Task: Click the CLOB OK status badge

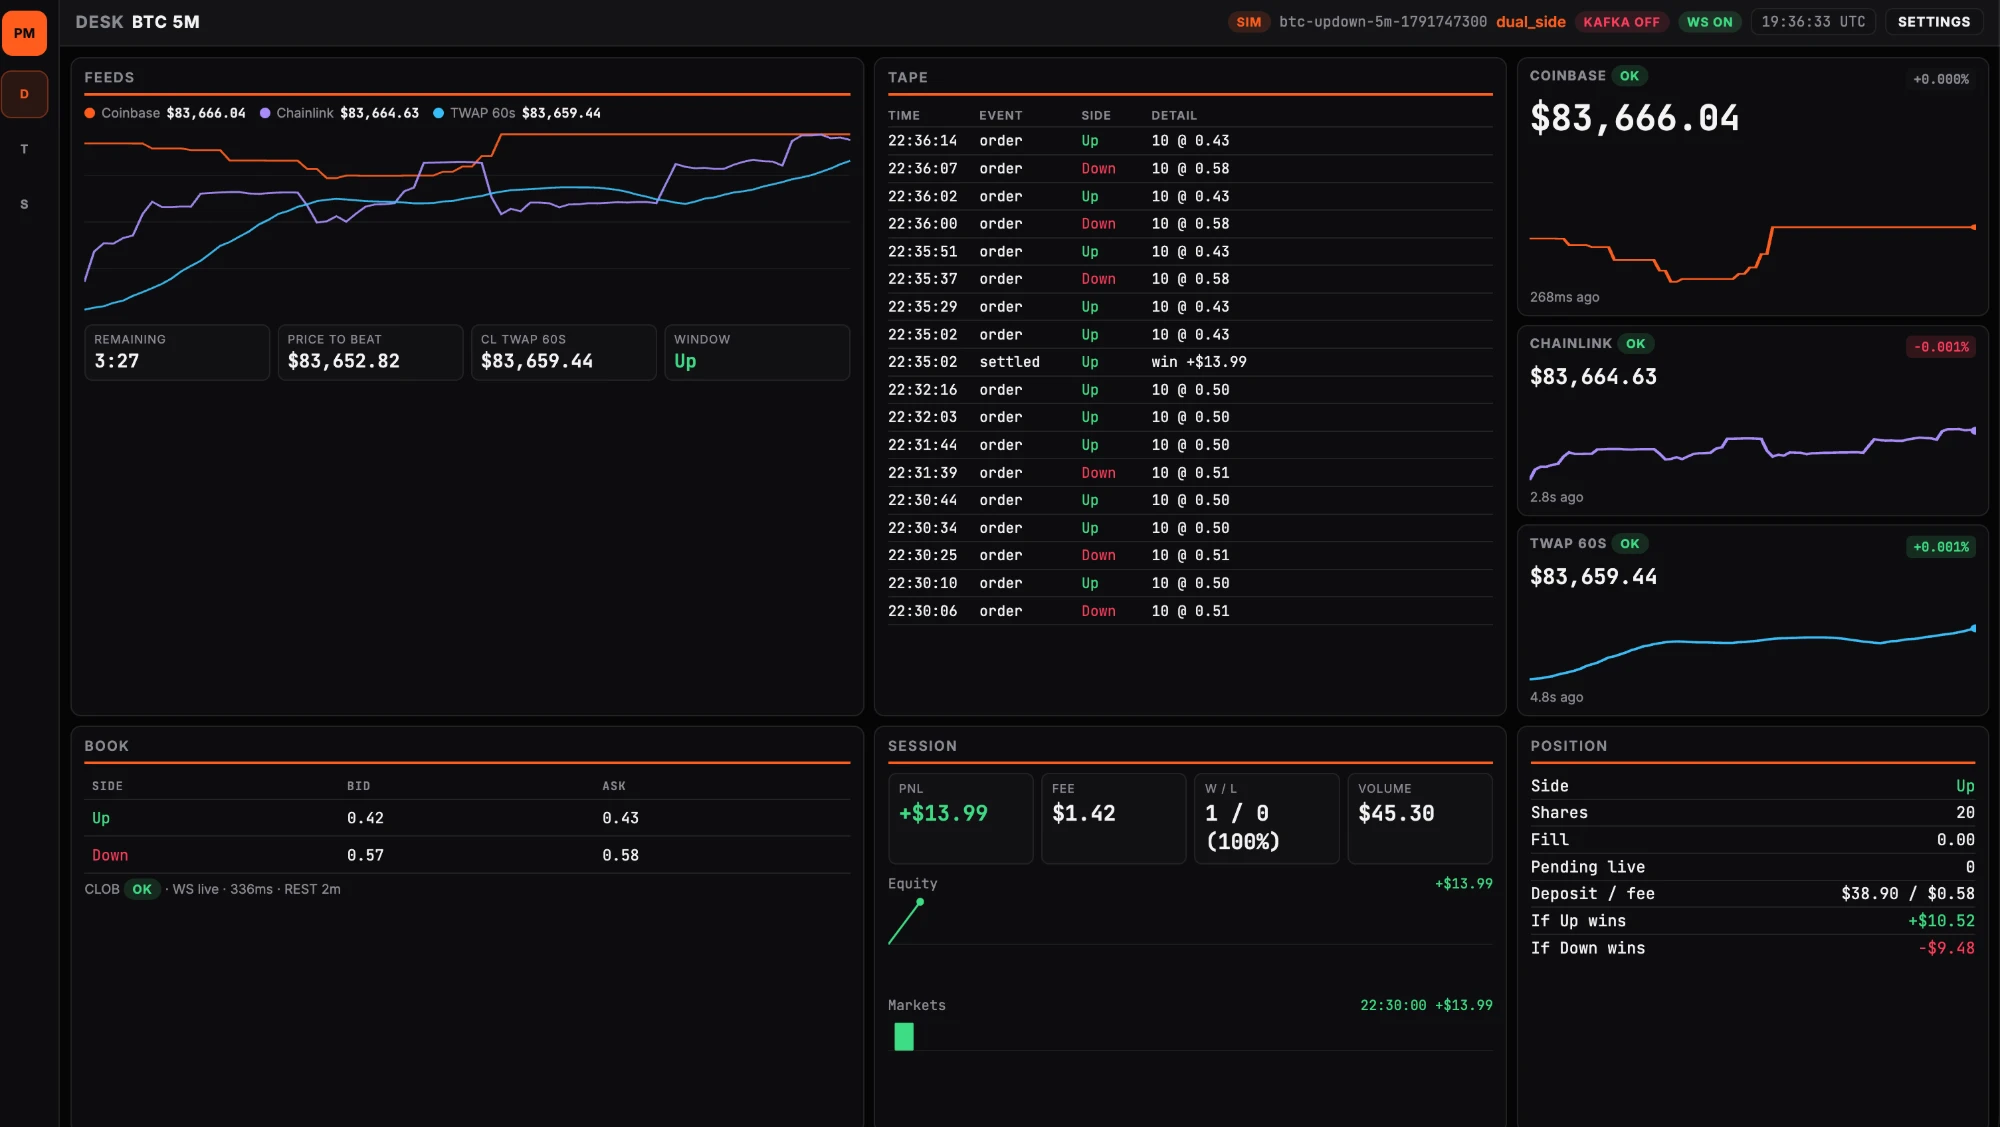Action: click(x=142, y=889)
